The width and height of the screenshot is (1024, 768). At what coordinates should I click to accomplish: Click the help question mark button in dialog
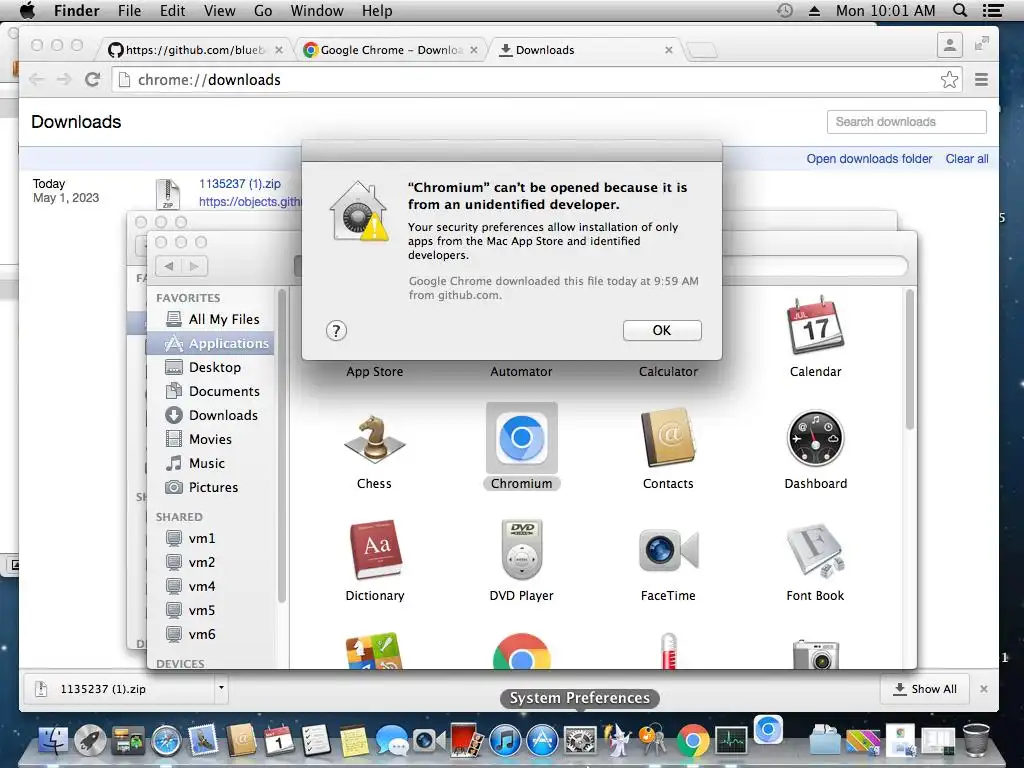click(x=336, y=330)
